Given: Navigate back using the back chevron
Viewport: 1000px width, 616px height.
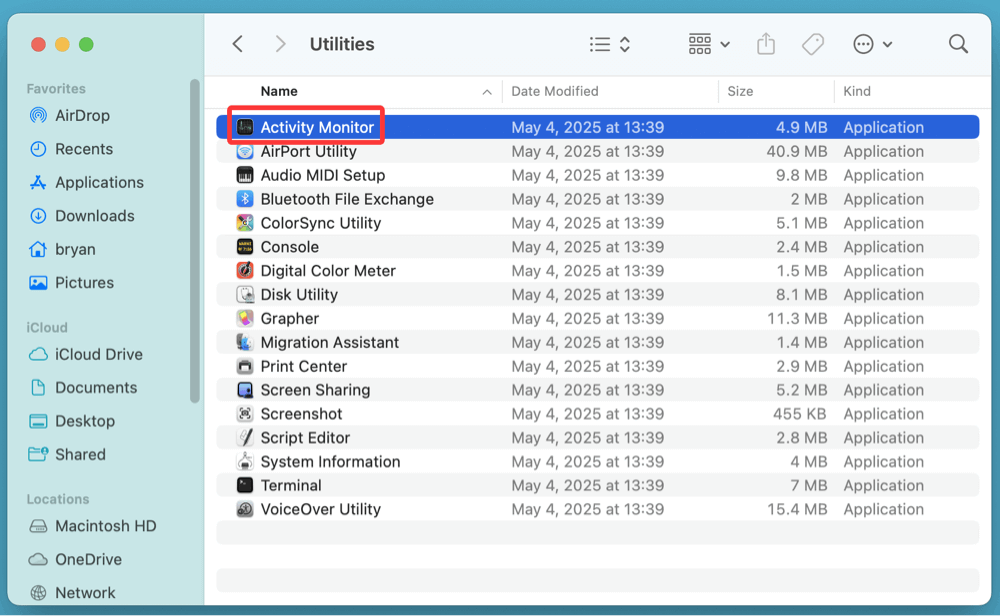Looking at the screenshot, I should pos(237,44).
